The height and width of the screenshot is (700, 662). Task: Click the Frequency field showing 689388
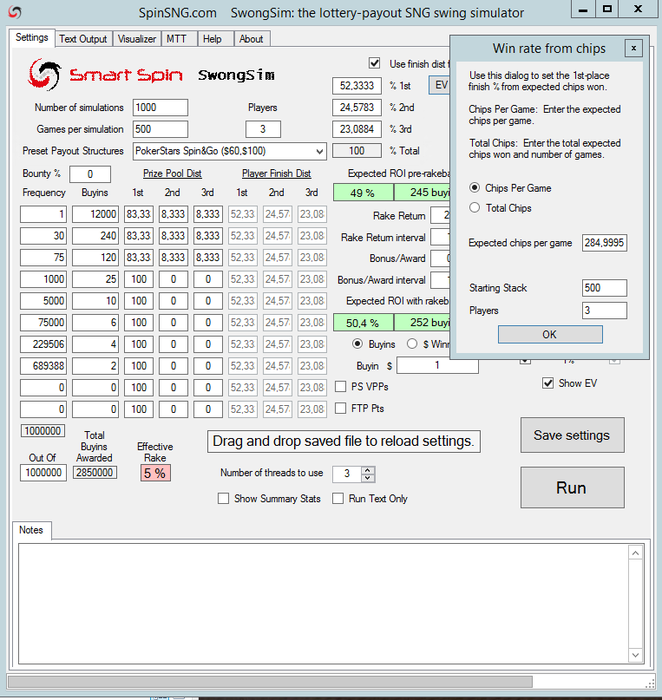[x=43, y=366]
